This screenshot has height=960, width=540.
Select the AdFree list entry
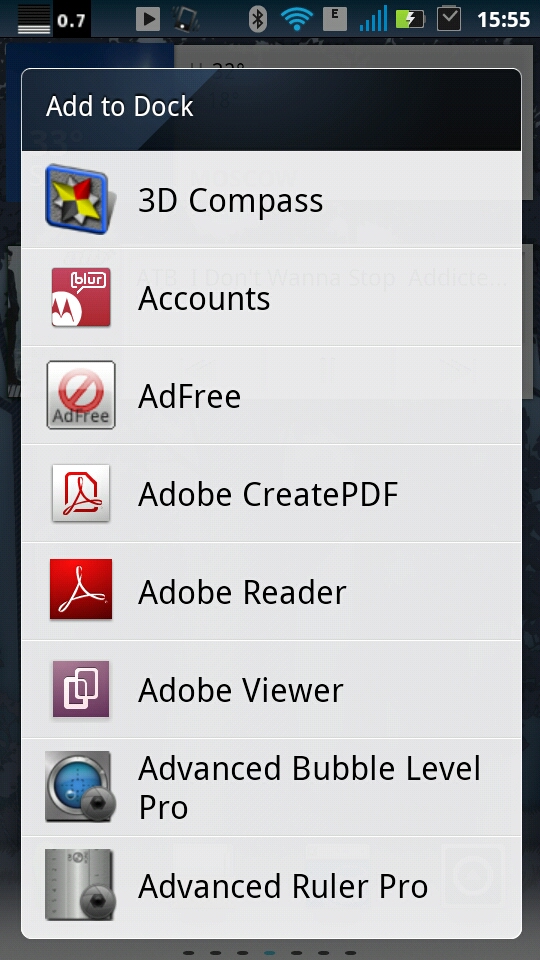pos(271,396)
